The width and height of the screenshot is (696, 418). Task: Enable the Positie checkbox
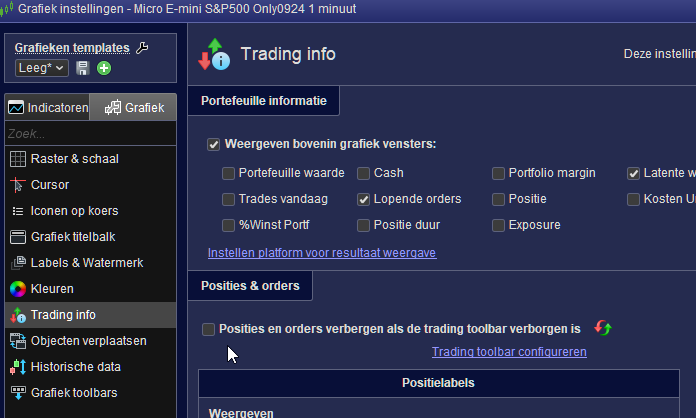click(498, 199)
